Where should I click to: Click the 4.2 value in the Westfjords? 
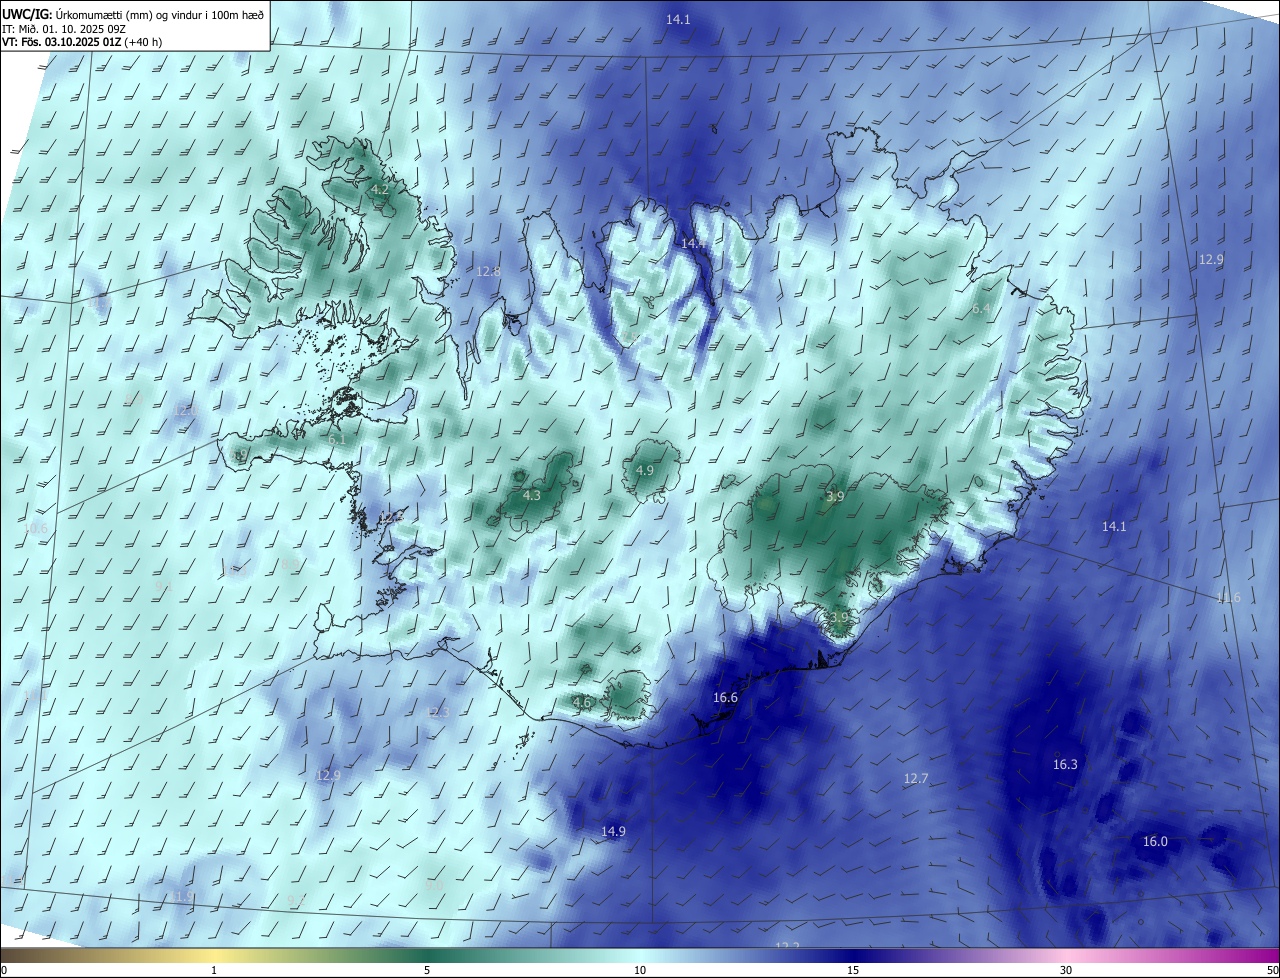380,189
